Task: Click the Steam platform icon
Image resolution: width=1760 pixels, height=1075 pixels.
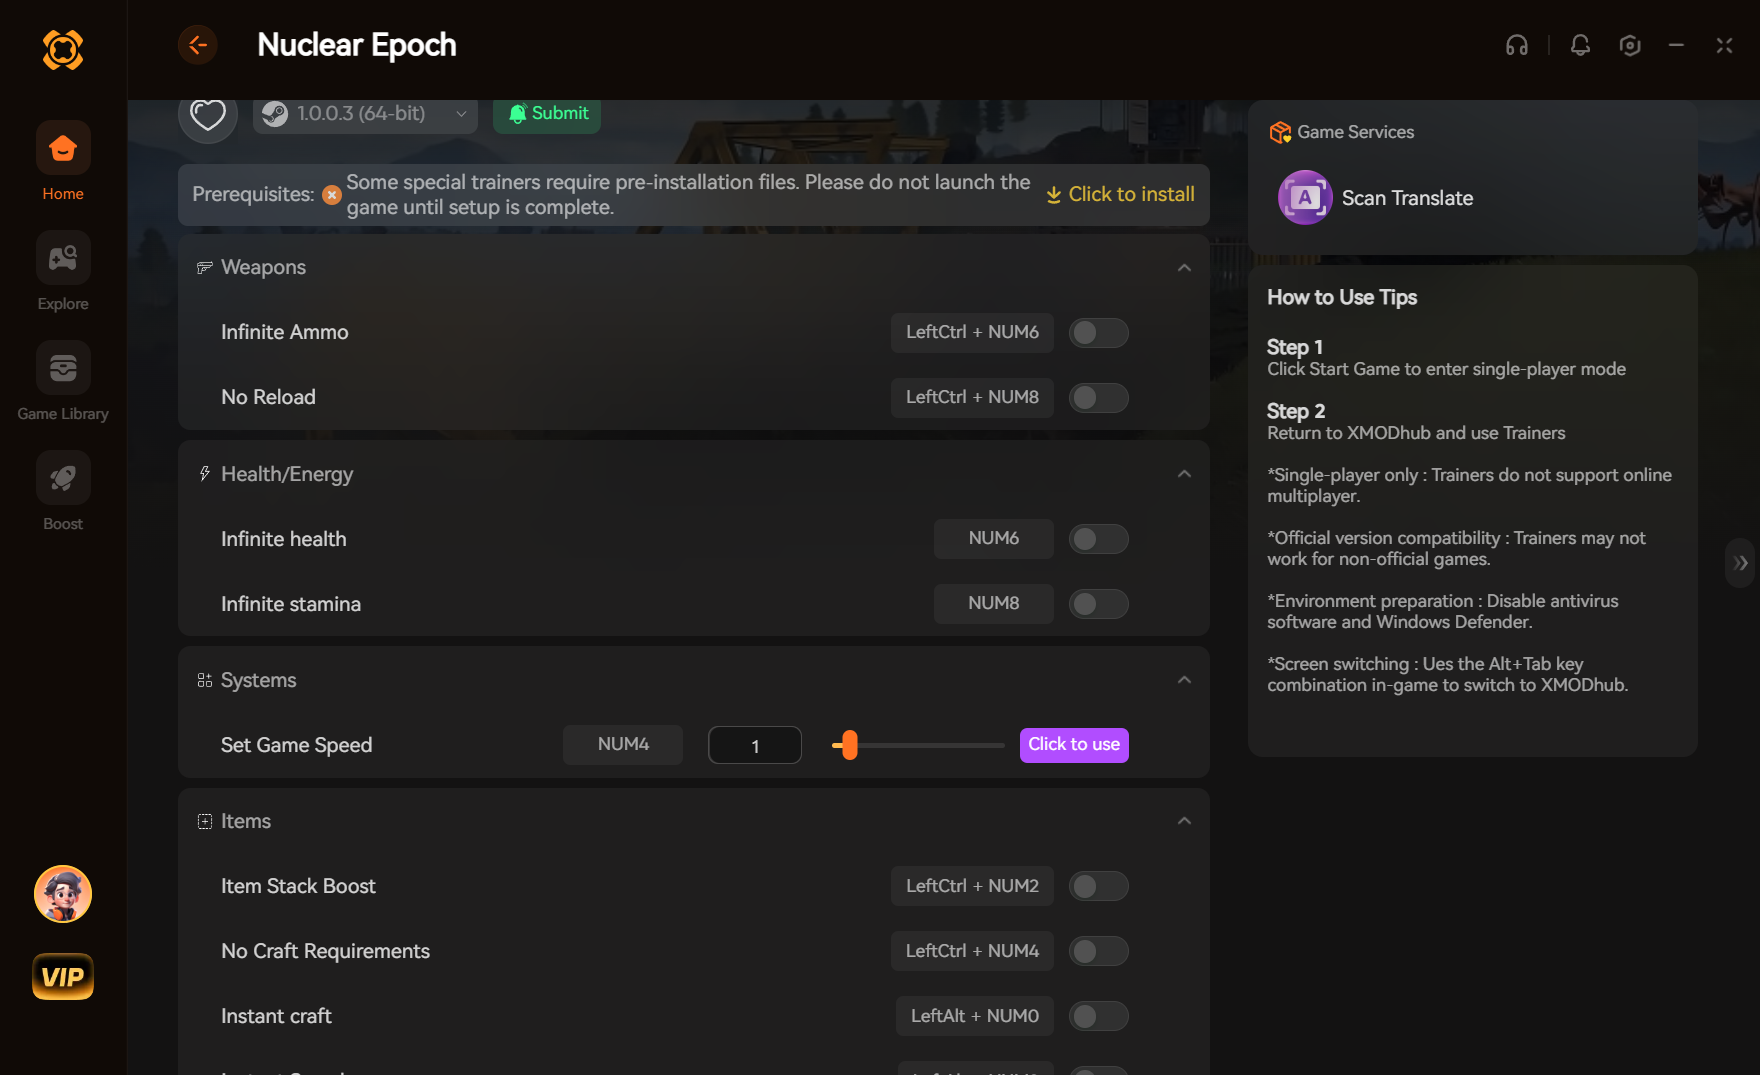Action: 275,114
